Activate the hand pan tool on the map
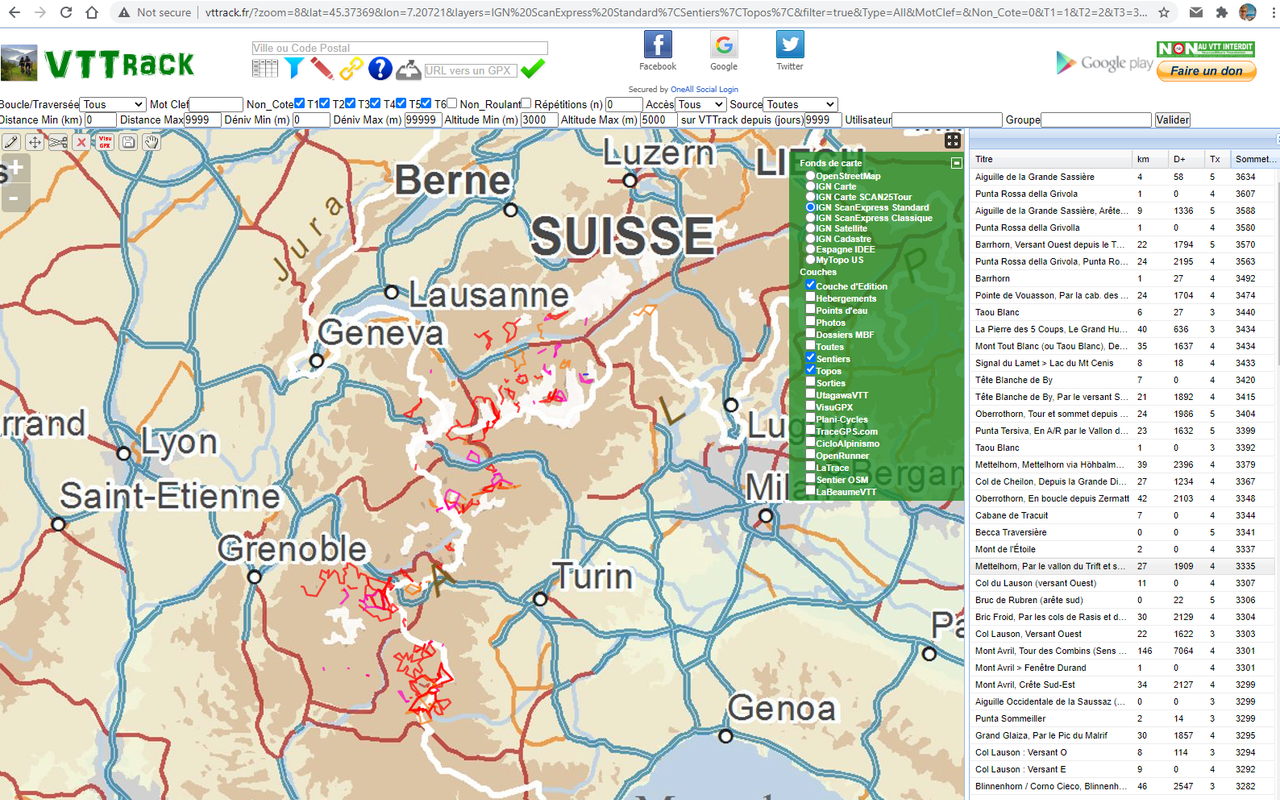Screen dimensions: 1280x800 [151, 143]
